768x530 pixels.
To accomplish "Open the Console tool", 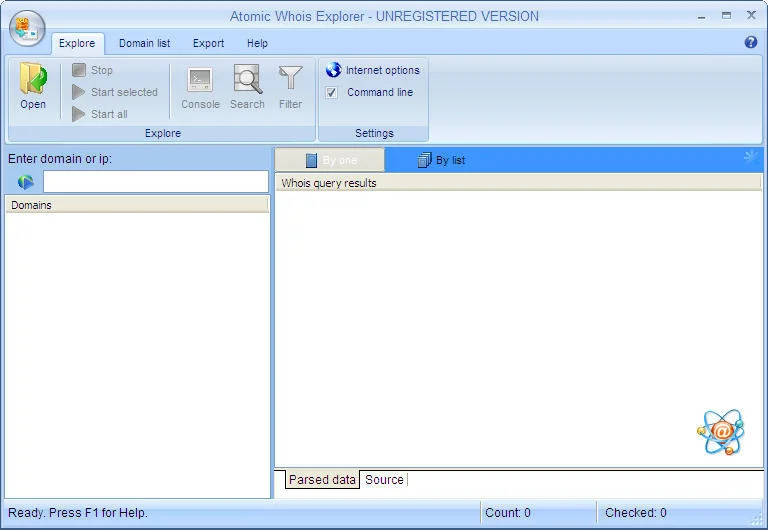I will click(200, 88).
